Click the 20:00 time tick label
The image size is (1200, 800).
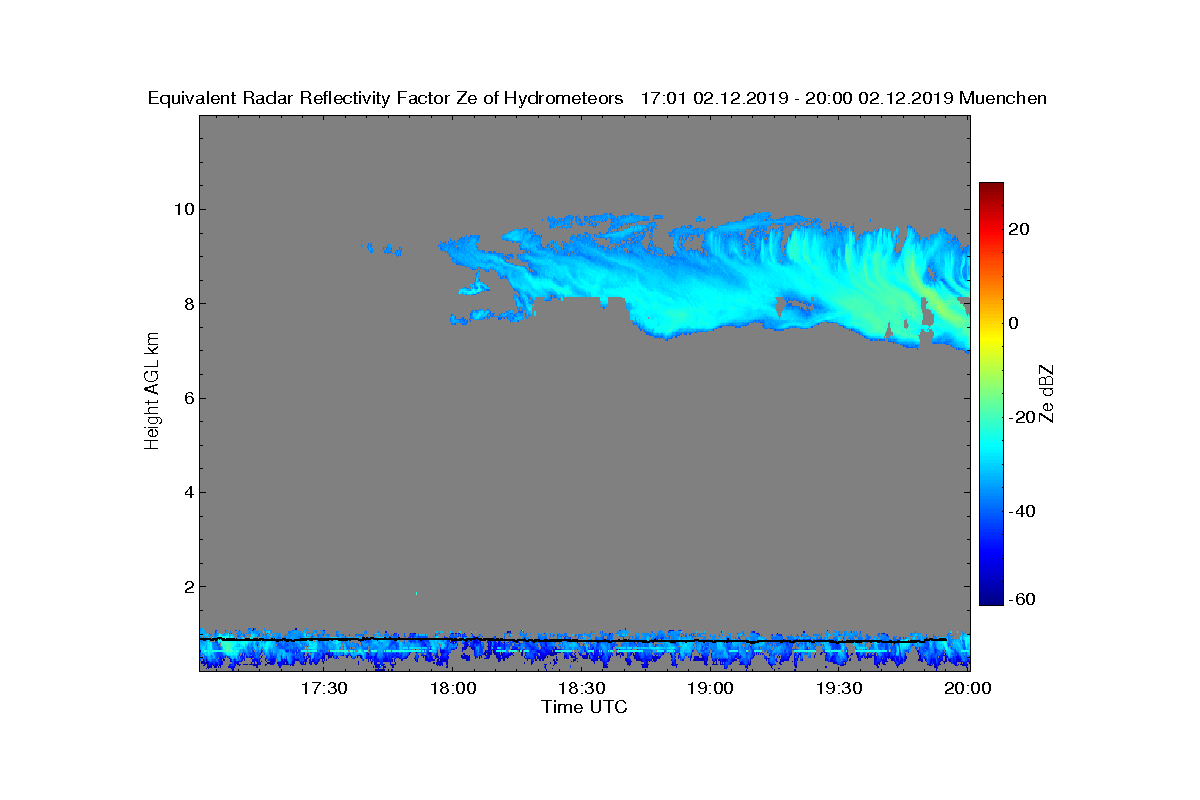click(967, 689)
